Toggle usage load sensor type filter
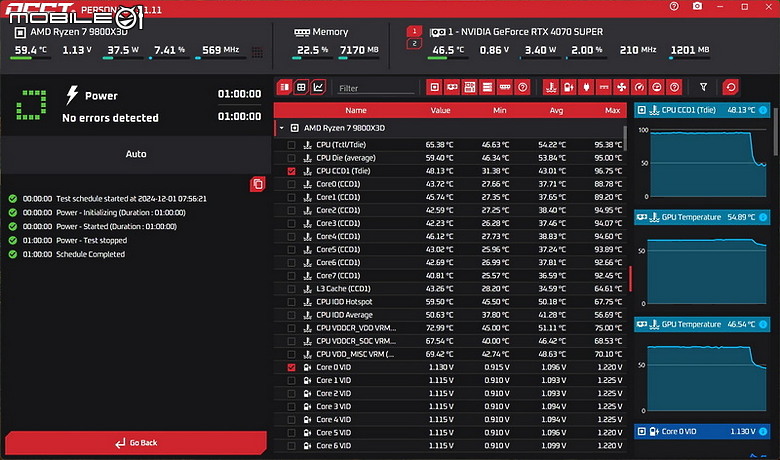 pyautogui.click(x=657, y=88)
